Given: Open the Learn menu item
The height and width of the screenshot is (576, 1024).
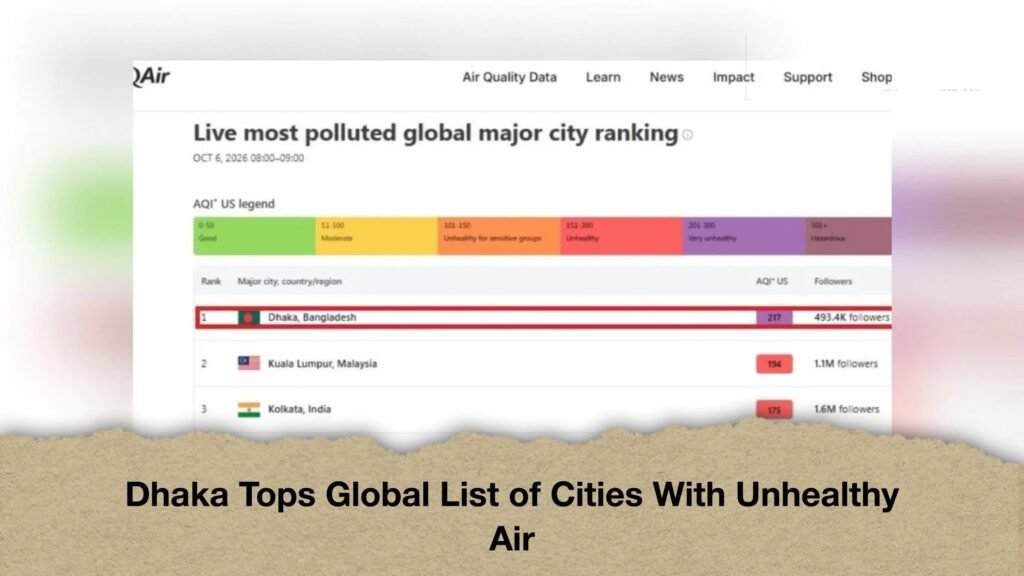Looking at the screenshot, I should point(603,77).
